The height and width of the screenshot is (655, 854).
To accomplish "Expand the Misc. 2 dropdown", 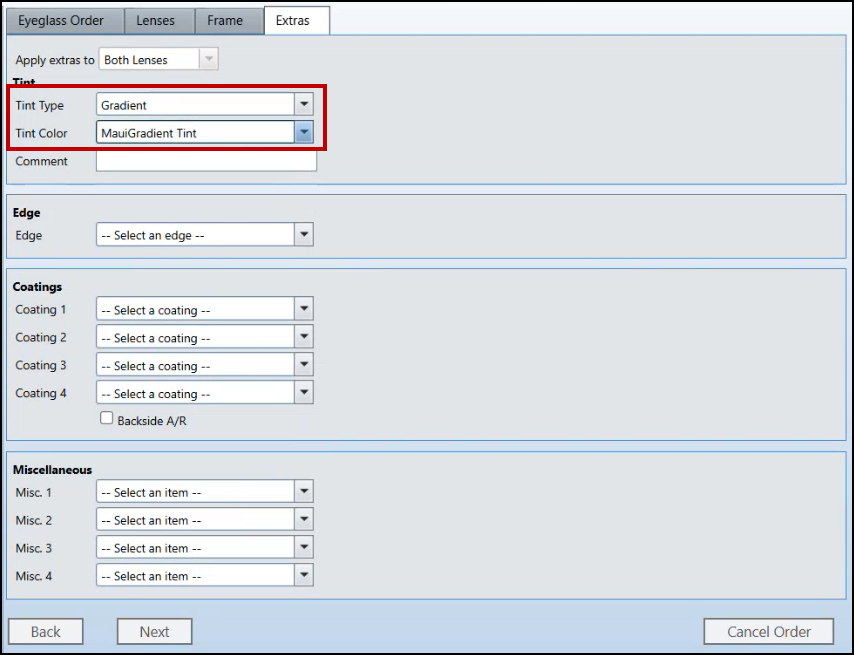I will [304, 520].
